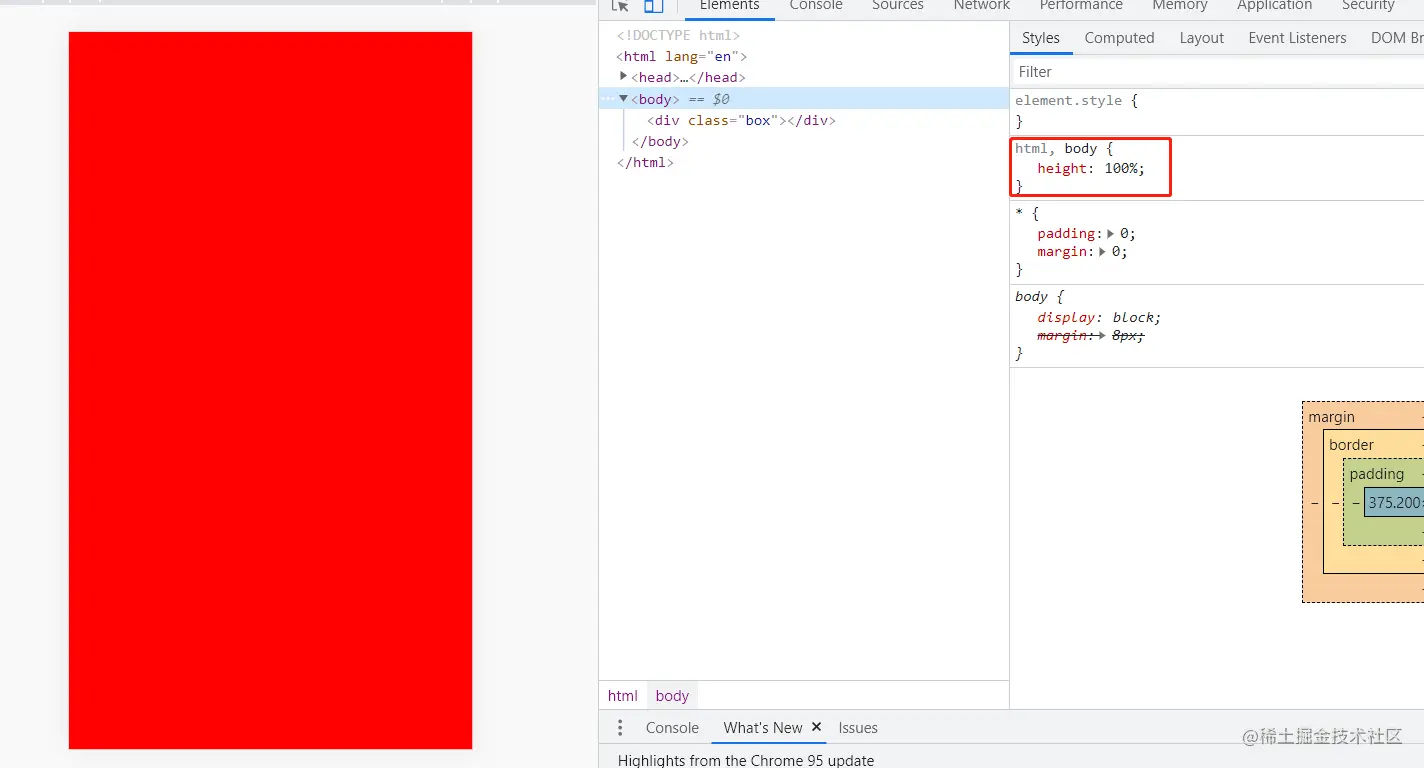Select the body breadcrumb item
Image resolution: width=1424 pixels, height=768 pixels.
pos(672,696)
